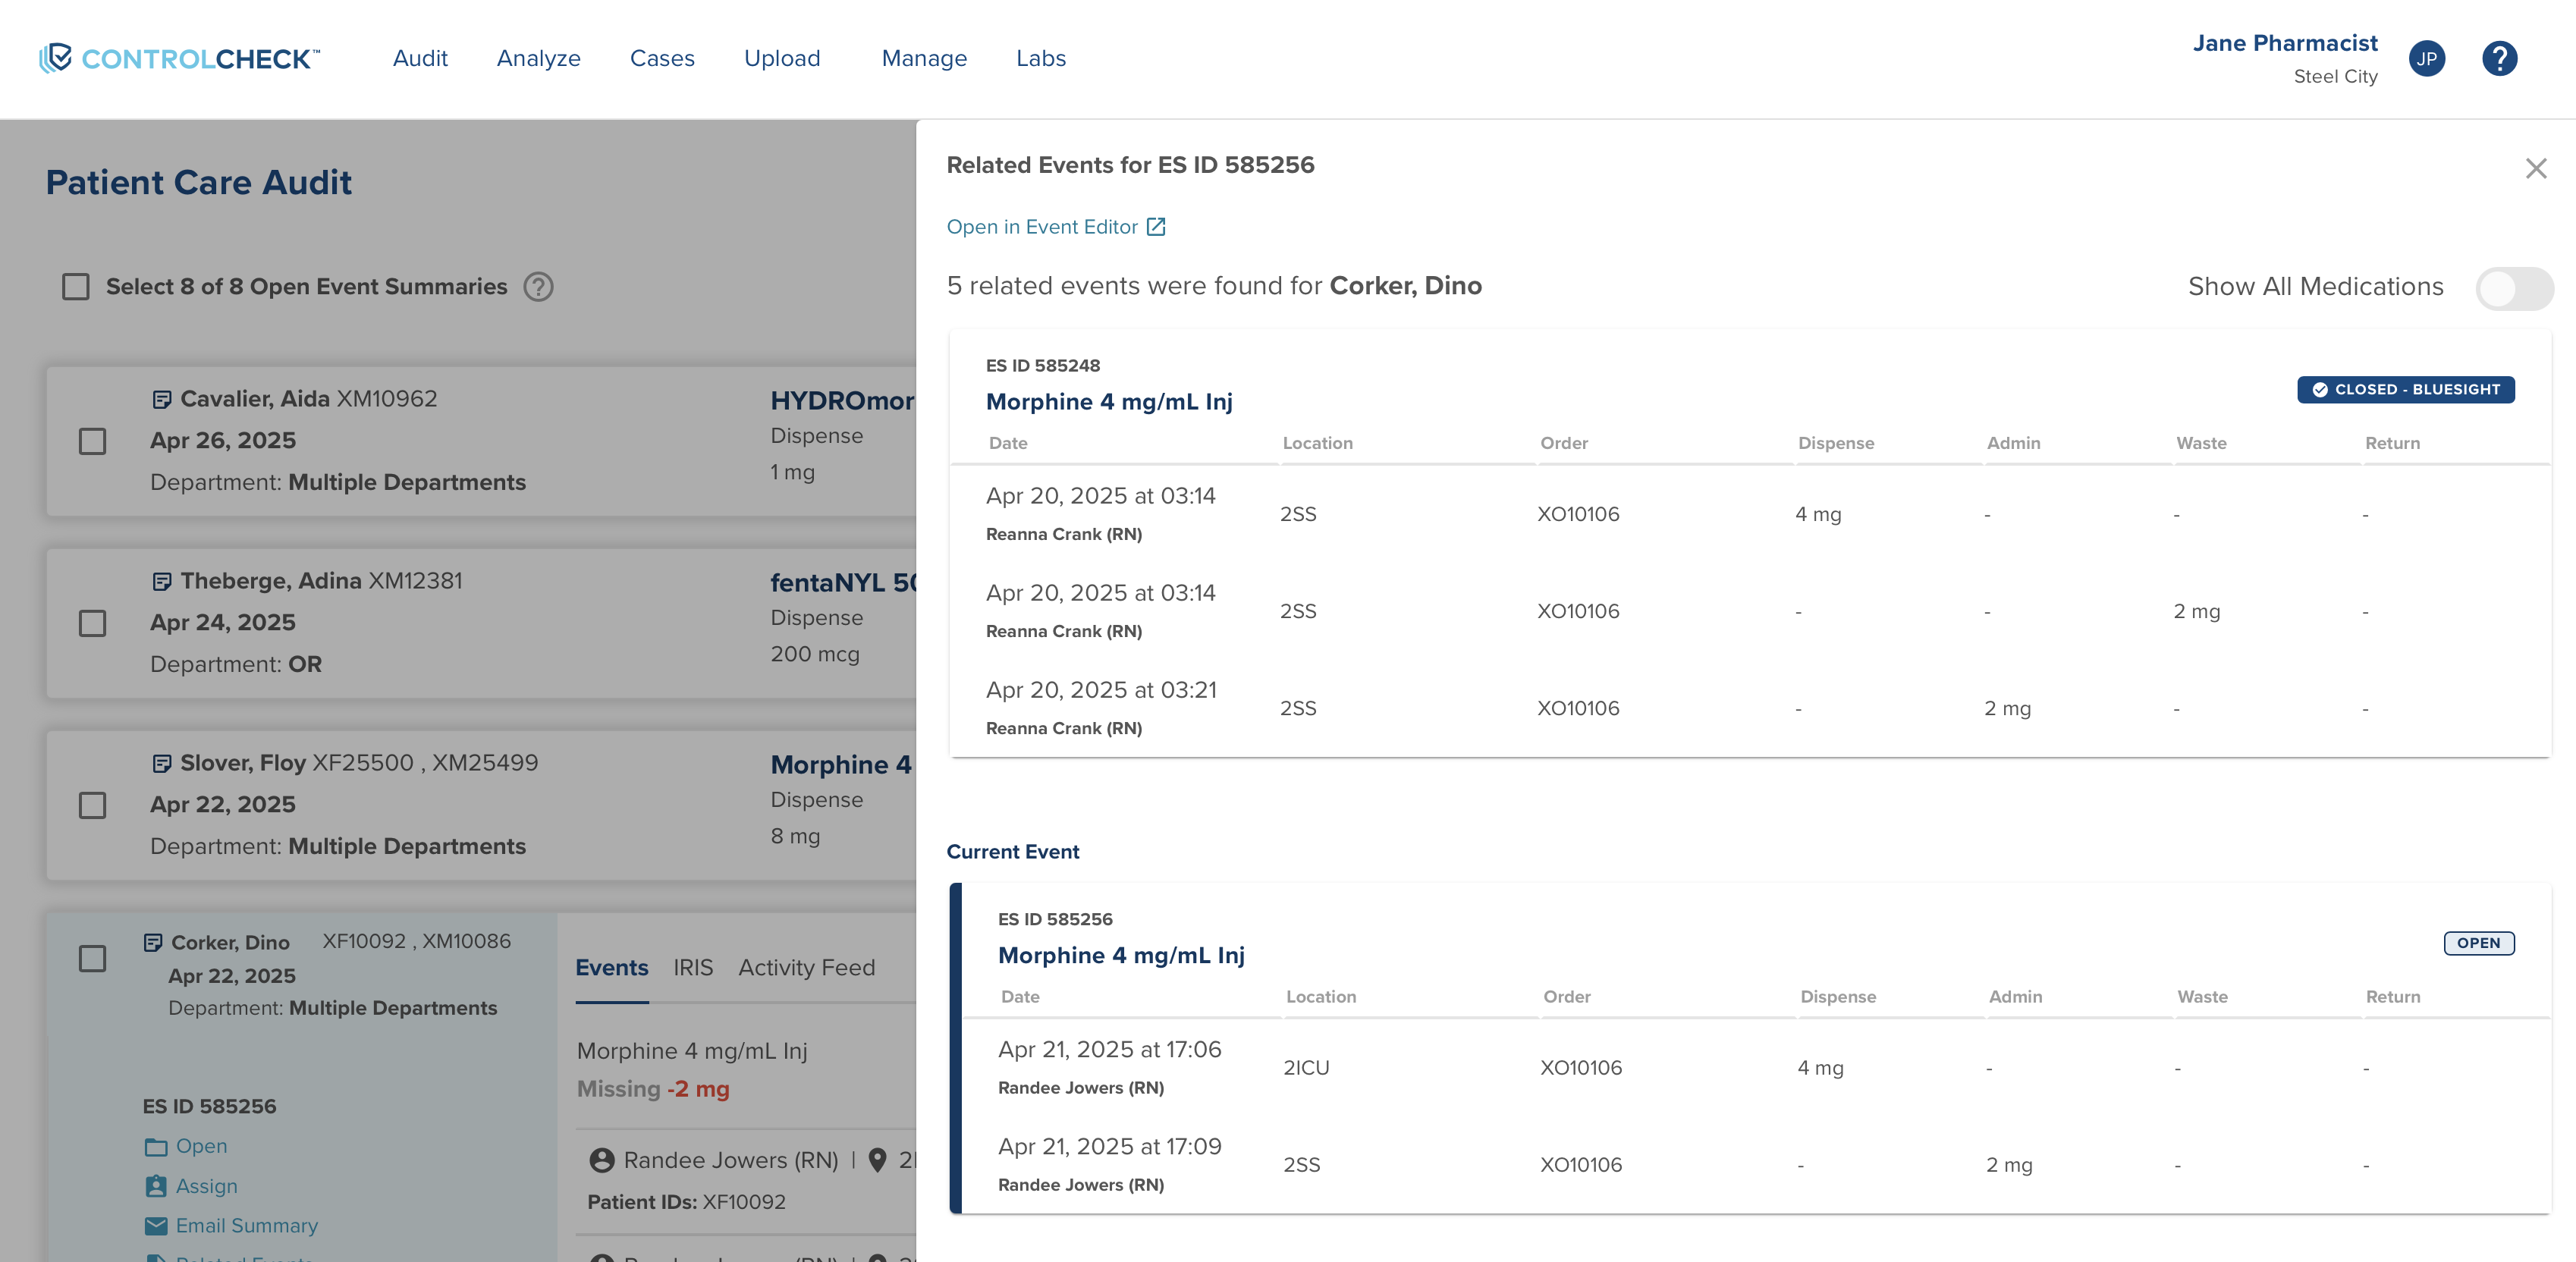Click the Email Summary envelope icon

click(156, 1226)
